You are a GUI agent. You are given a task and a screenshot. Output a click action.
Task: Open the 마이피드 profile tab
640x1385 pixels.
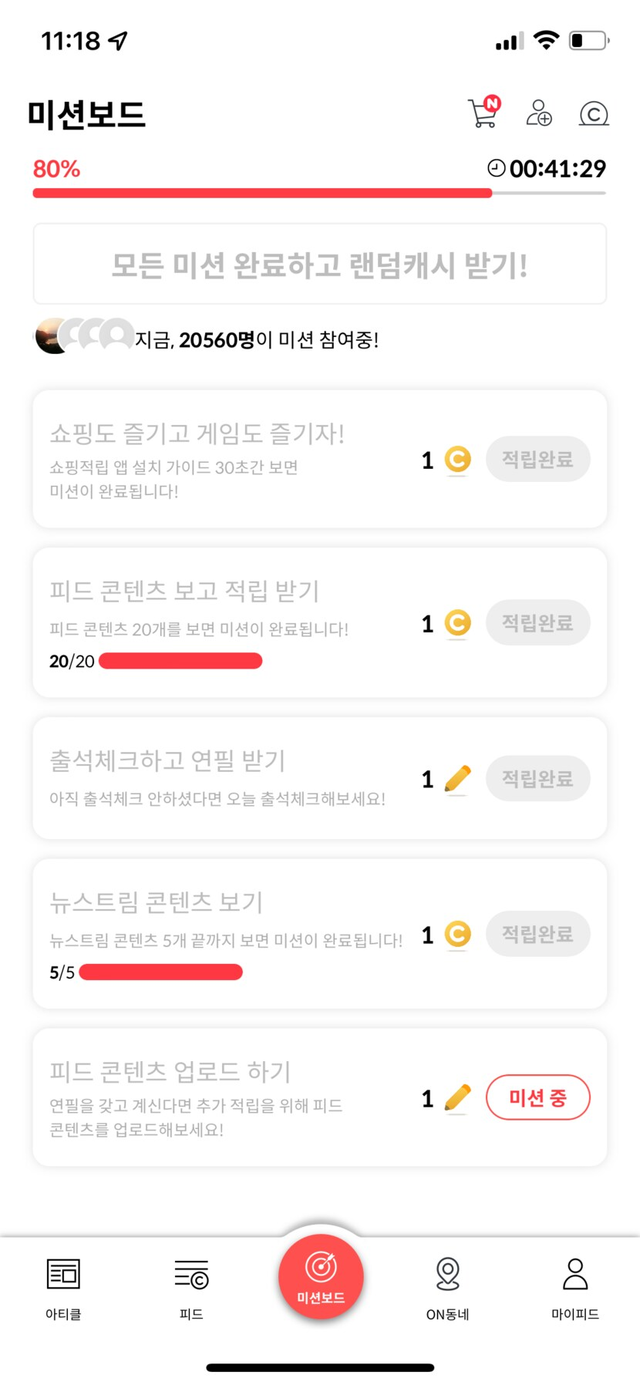coord(575,1289)
